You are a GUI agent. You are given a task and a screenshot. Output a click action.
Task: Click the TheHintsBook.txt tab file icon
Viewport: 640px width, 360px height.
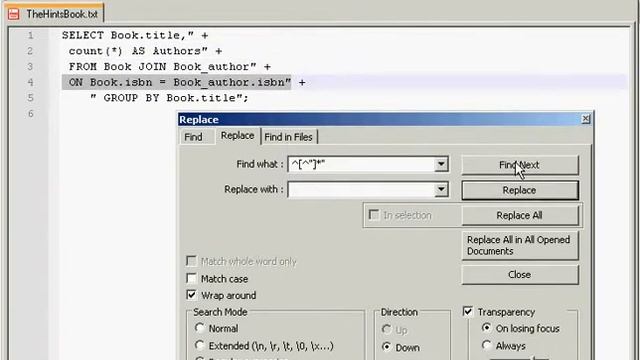(13, 14)
